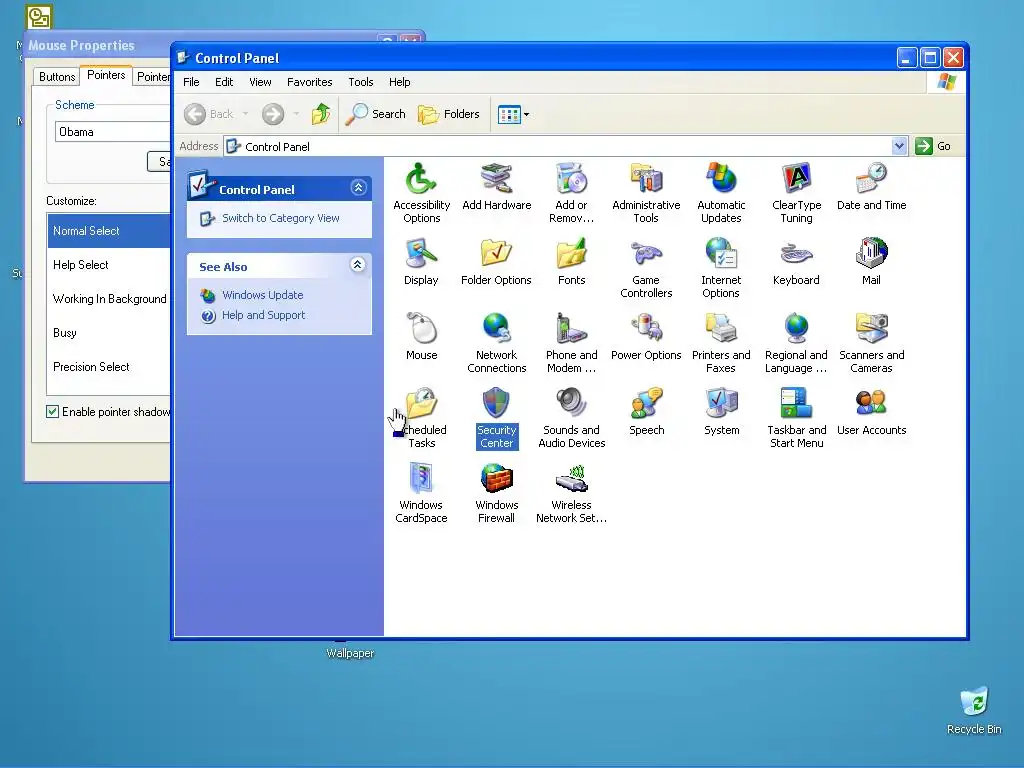Open the View menu
This screenshot has height=768, width=1024.
260,82
